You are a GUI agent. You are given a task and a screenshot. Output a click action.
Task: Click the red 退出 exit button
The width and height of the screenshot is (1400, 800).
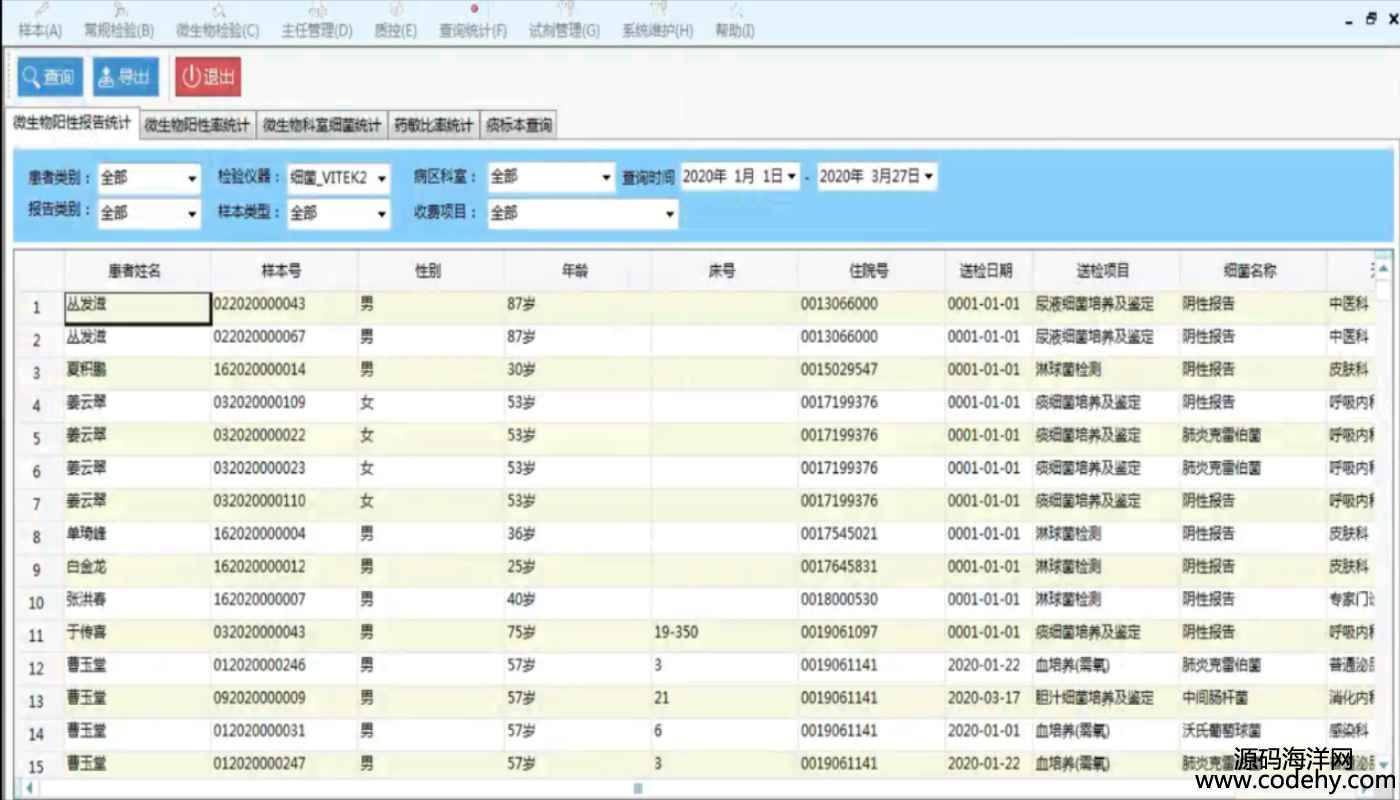[208, 77]
